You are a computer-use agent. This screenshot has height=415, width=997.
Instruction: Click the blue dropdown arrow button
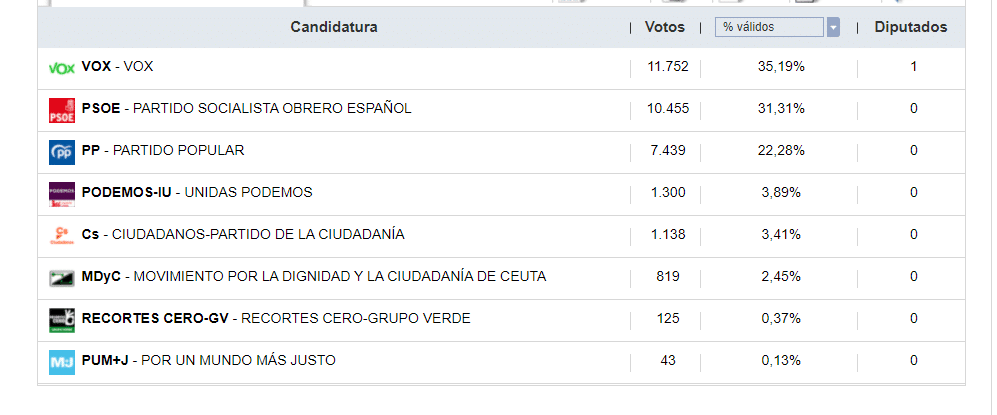click(x=833, y=27)
